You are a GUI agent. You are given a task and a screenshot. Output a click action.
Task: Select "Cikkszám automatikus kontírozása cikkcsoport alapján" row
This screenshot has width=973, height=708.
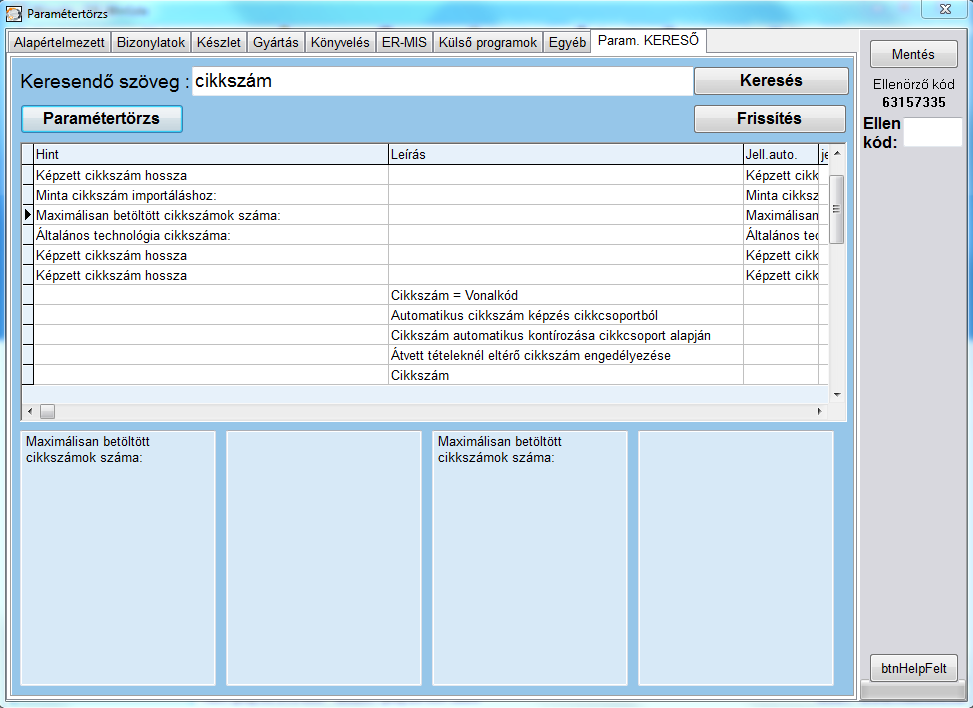pos(426,335)
